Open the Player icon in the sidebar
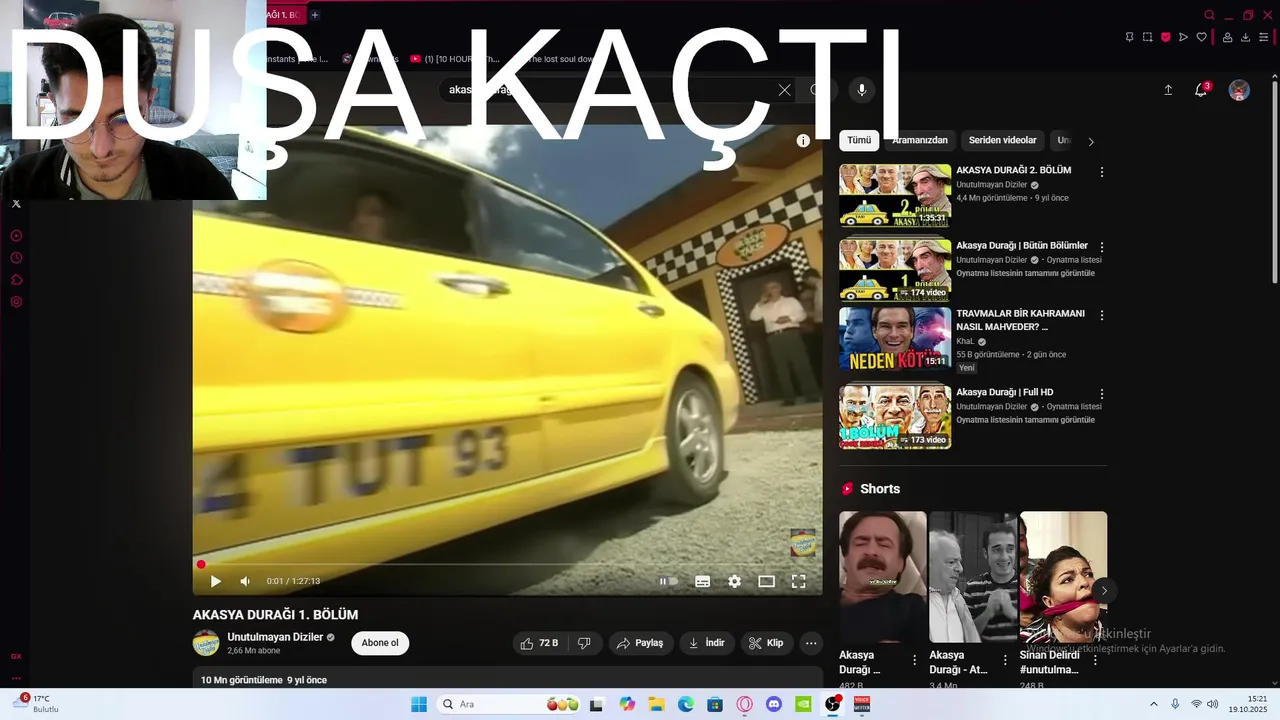 [16, 236]
